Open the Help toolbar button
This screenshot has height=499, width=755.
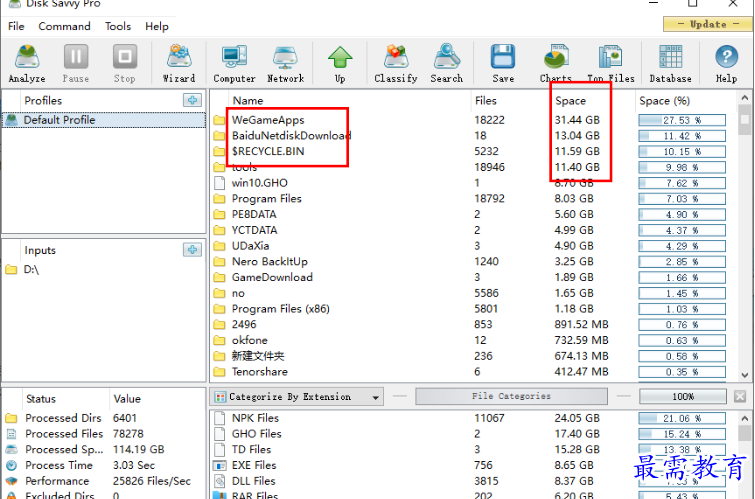click(726, 64)
